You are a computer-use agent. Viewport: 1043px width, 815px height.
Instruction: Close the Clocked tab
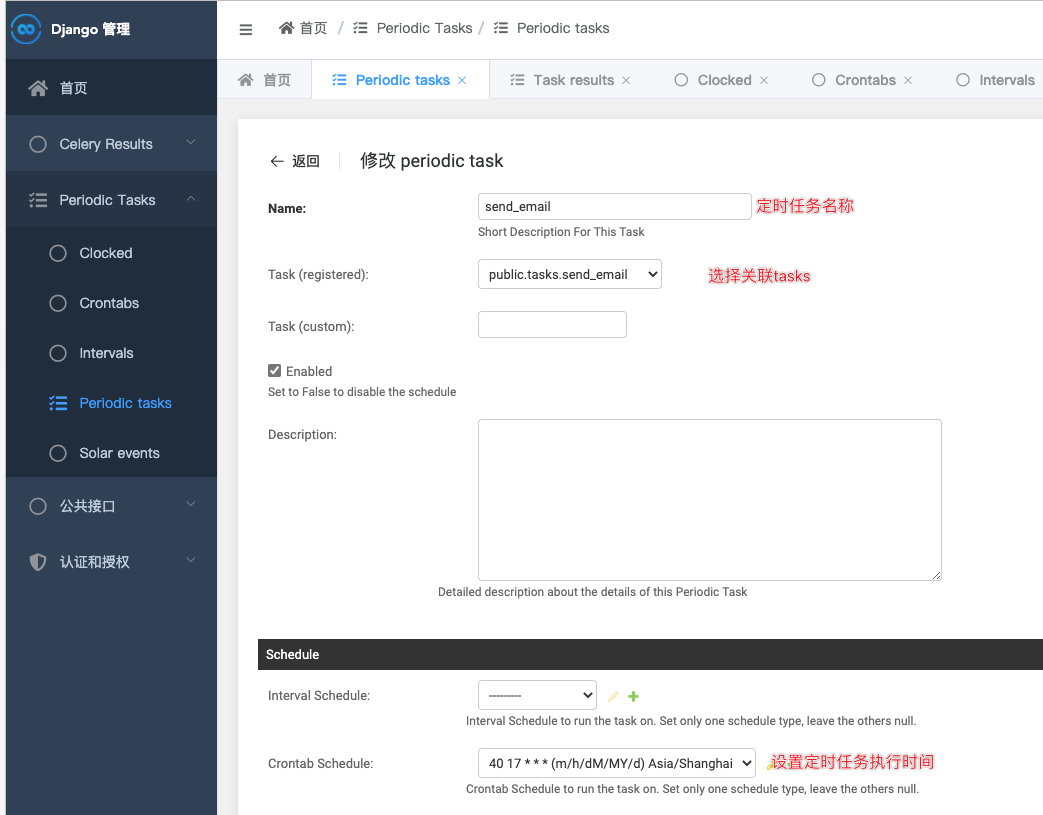(x=764, y=81)
